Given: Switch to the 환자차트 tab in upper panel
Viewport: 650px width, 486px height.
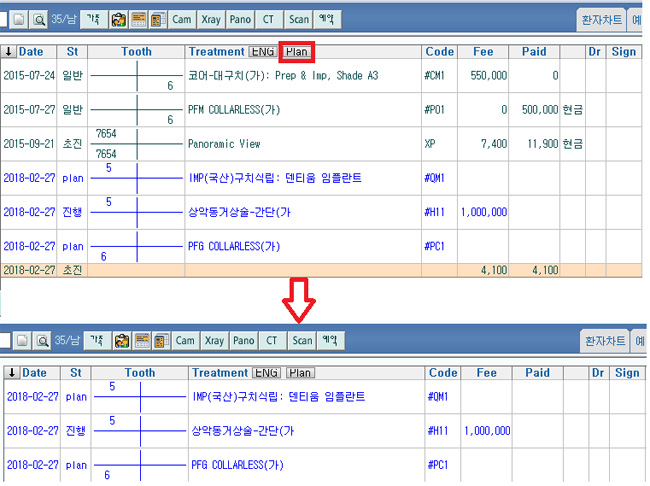Looking at the screenshot, I should pyautogui.click(x=604, y=19).
